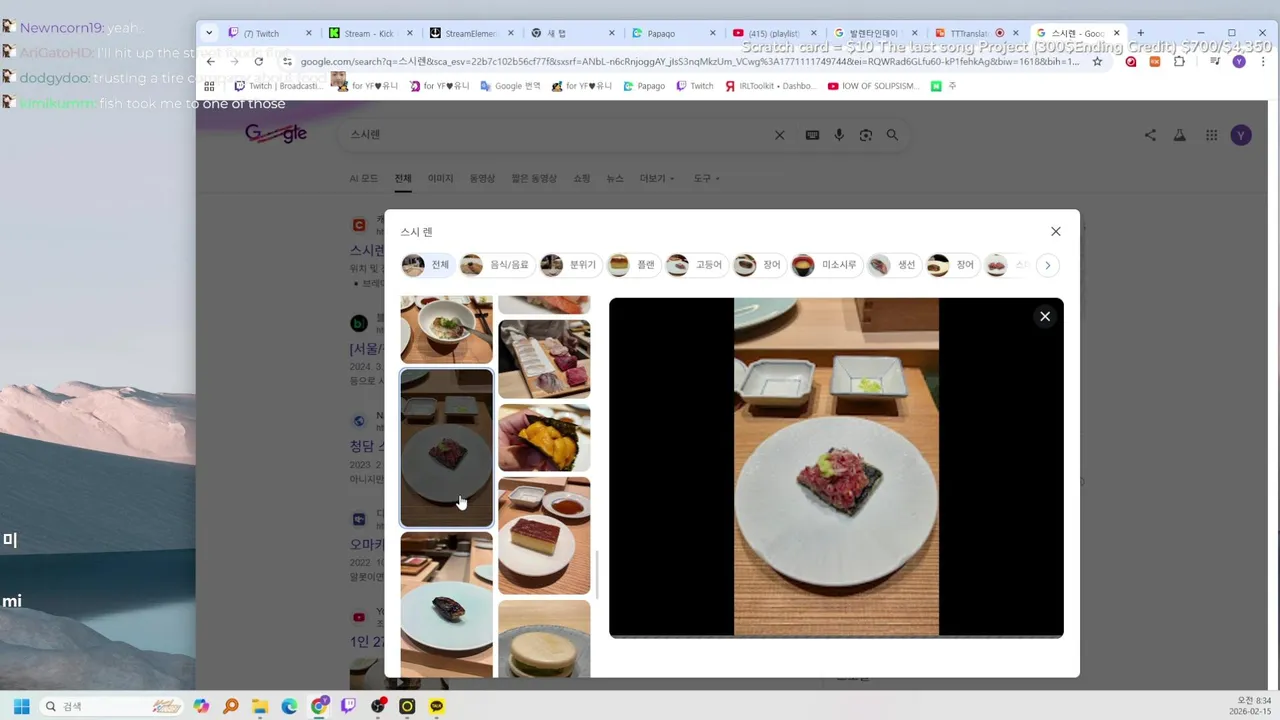Image resolution: width=1280 pixels, height=720 pixels.
Task: Open the IRLToolkit Dashboard bookmark
Action: point(772,86)
